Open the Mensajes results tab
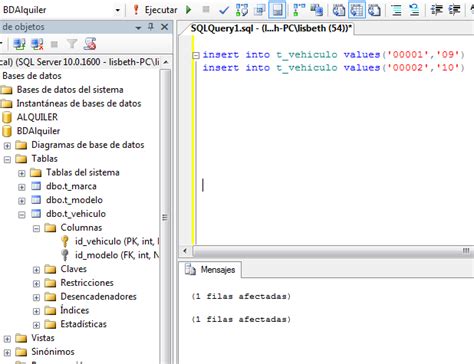474x364 pixels. point(211,270)
